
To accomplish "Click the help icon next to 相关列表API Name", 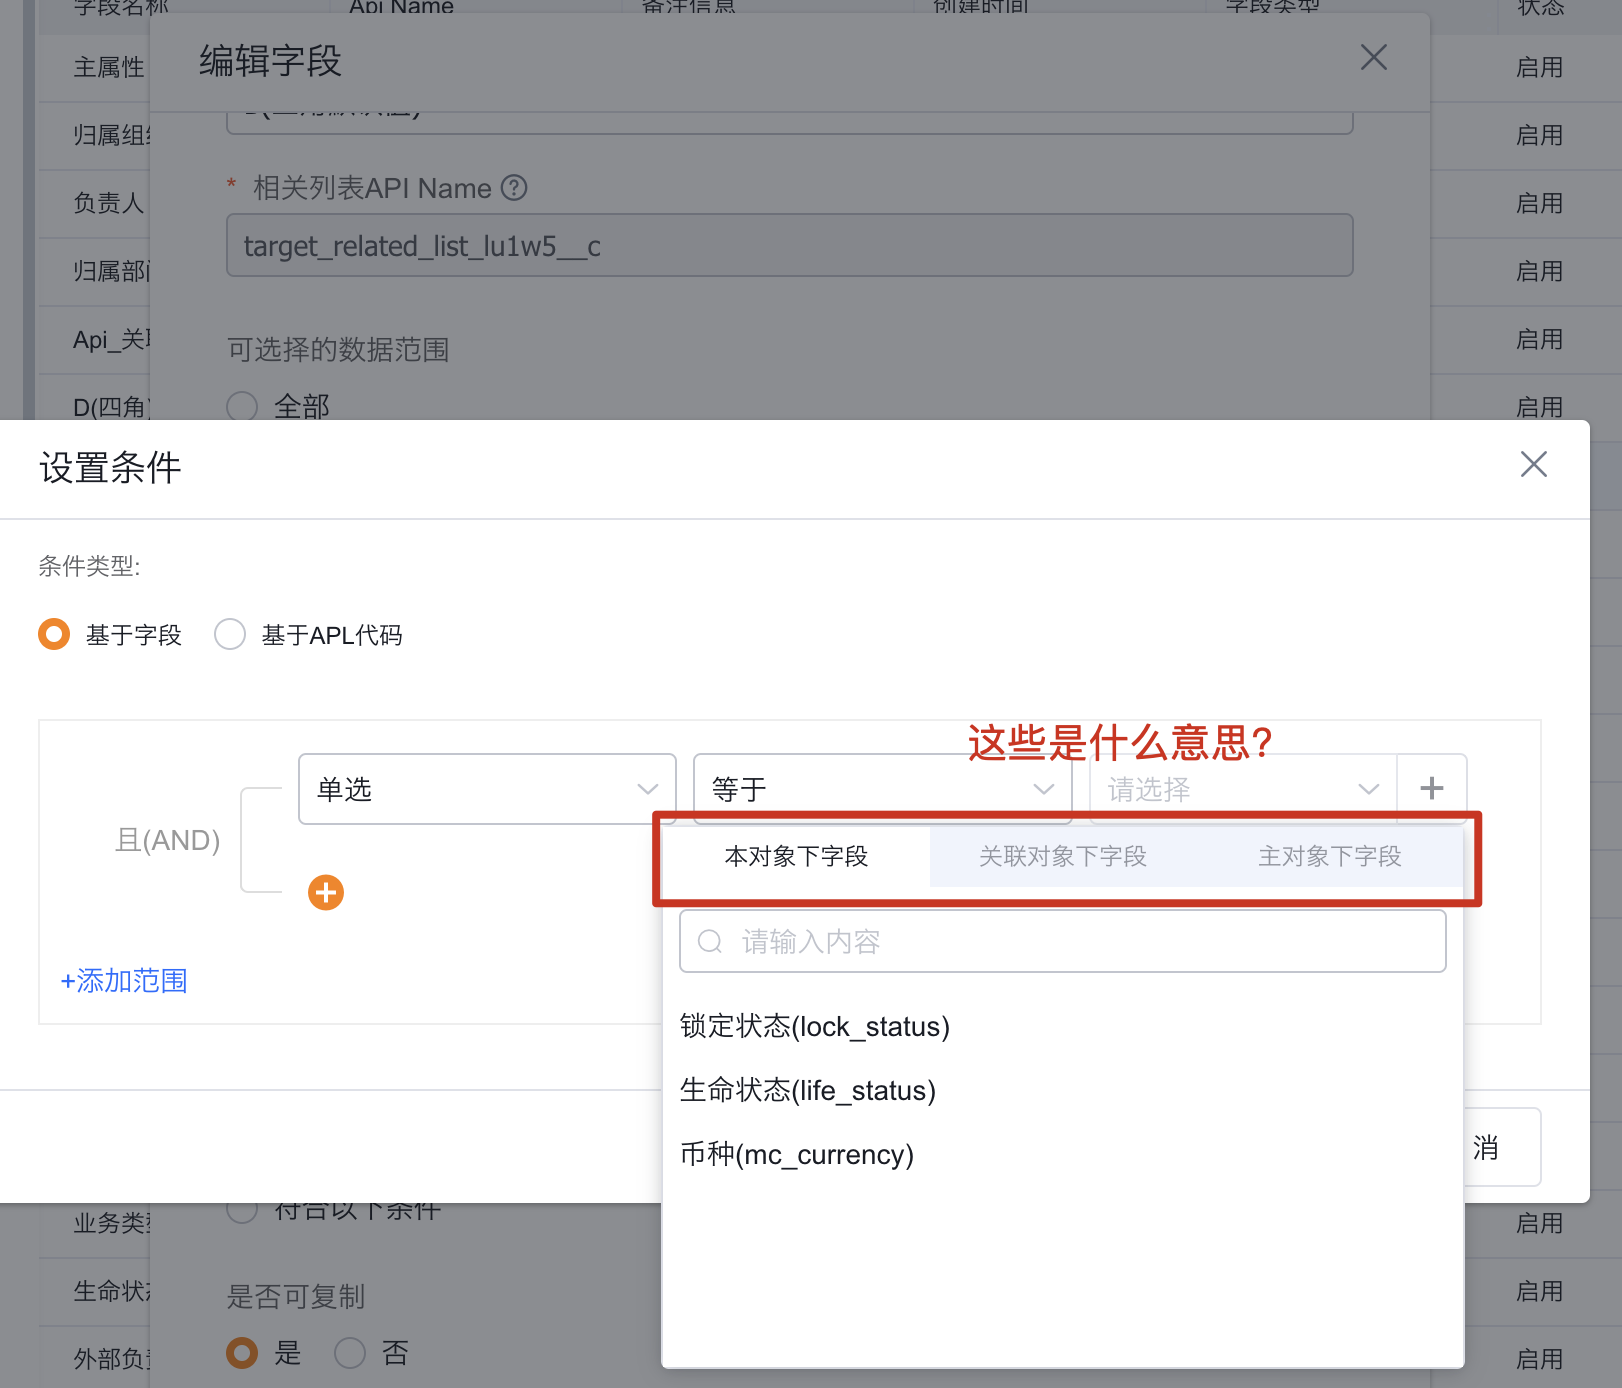I will [514, 188].
